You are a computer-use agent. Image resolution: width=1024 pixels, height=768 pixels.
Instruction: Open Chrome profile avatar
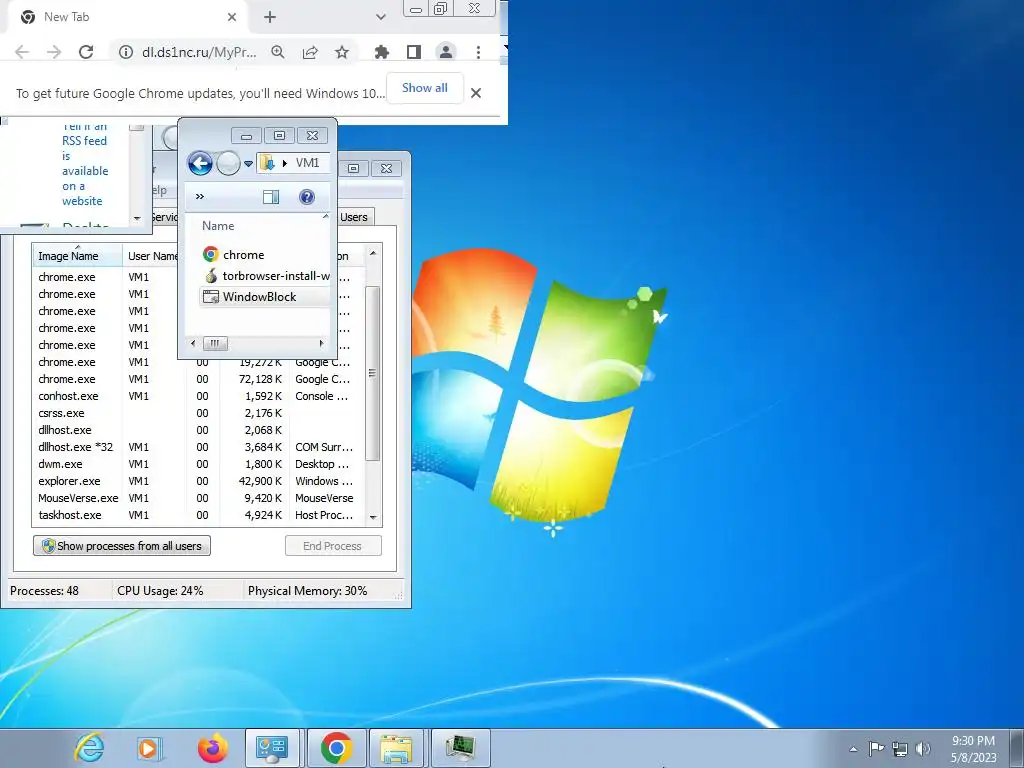click(446, 52)
